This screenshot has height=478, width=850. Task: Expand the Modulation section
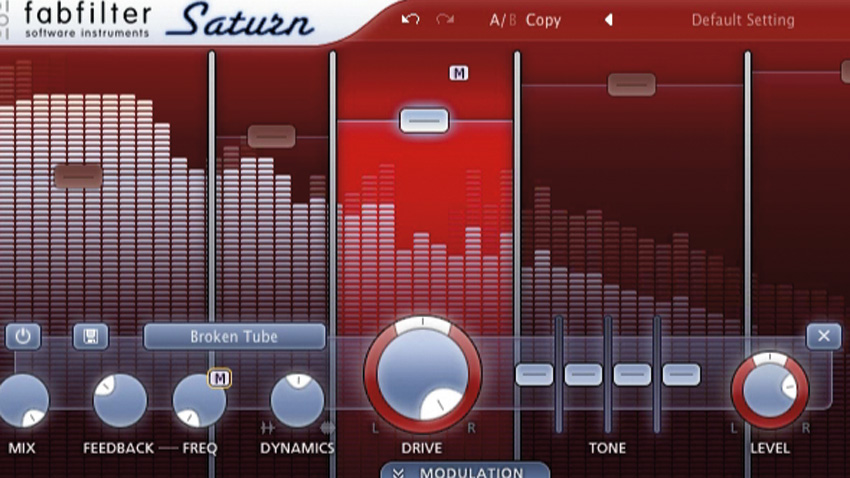(465, 470)
